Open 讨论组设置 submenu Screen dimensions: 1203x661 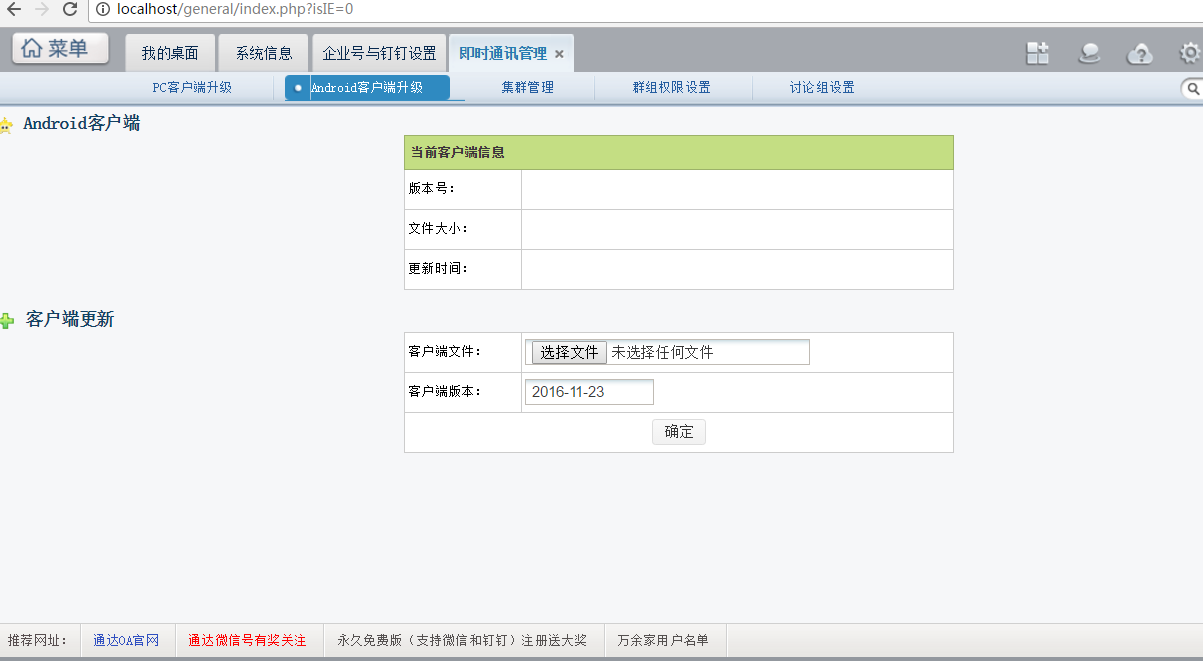(x=822, y=88)
